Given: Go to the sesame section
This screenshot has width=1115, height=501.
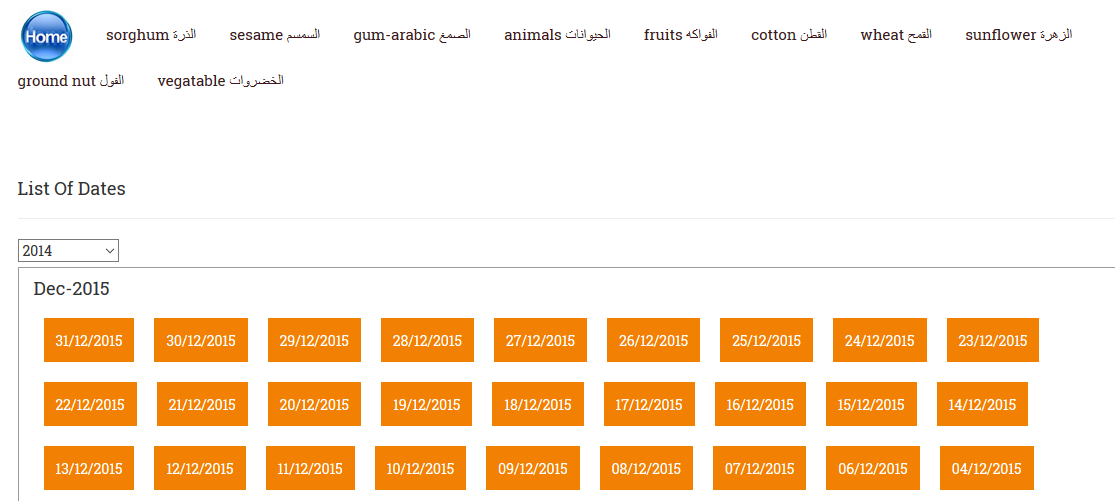Looking at the screenshot, I should click(274, 35).
